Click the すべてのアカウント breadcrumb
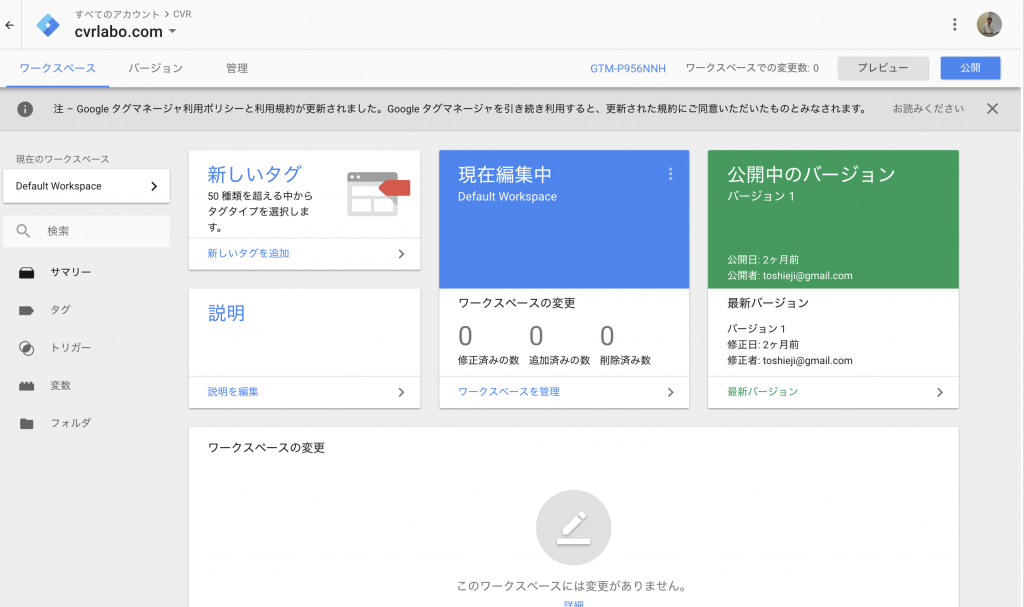 point(117,14)
